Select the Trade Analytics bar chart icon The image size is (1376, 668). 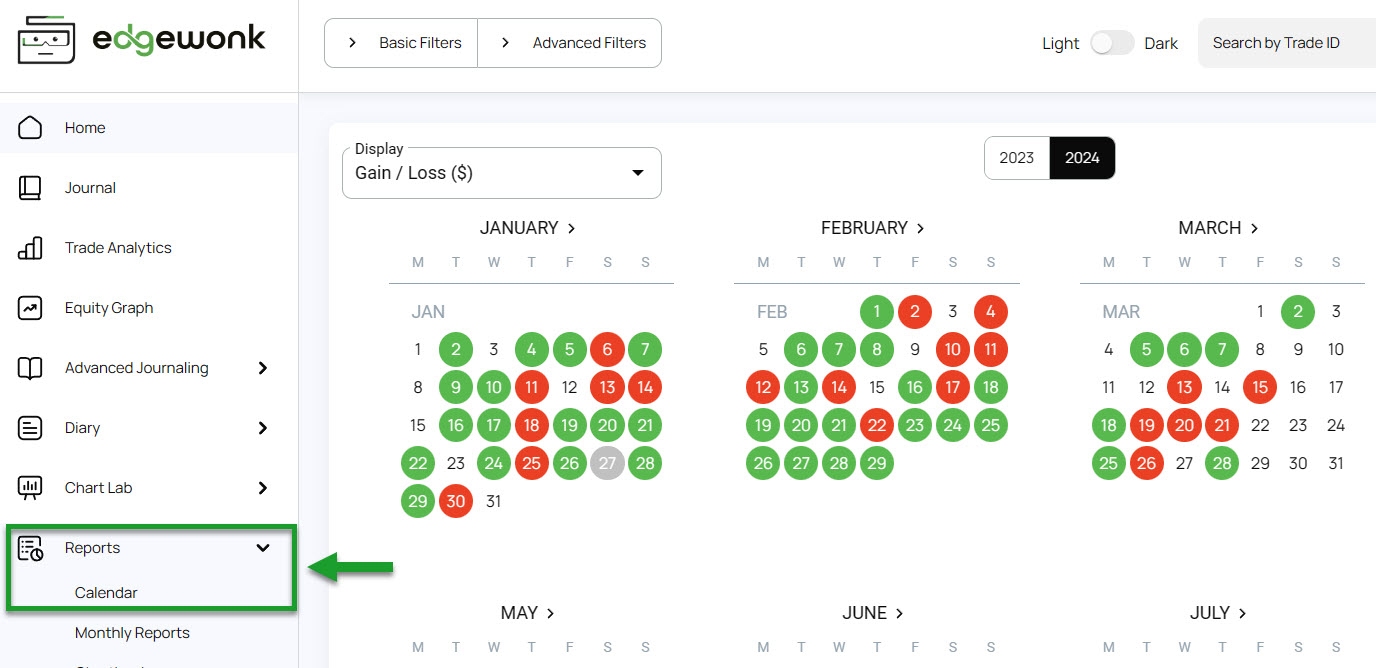pos(30,248)
